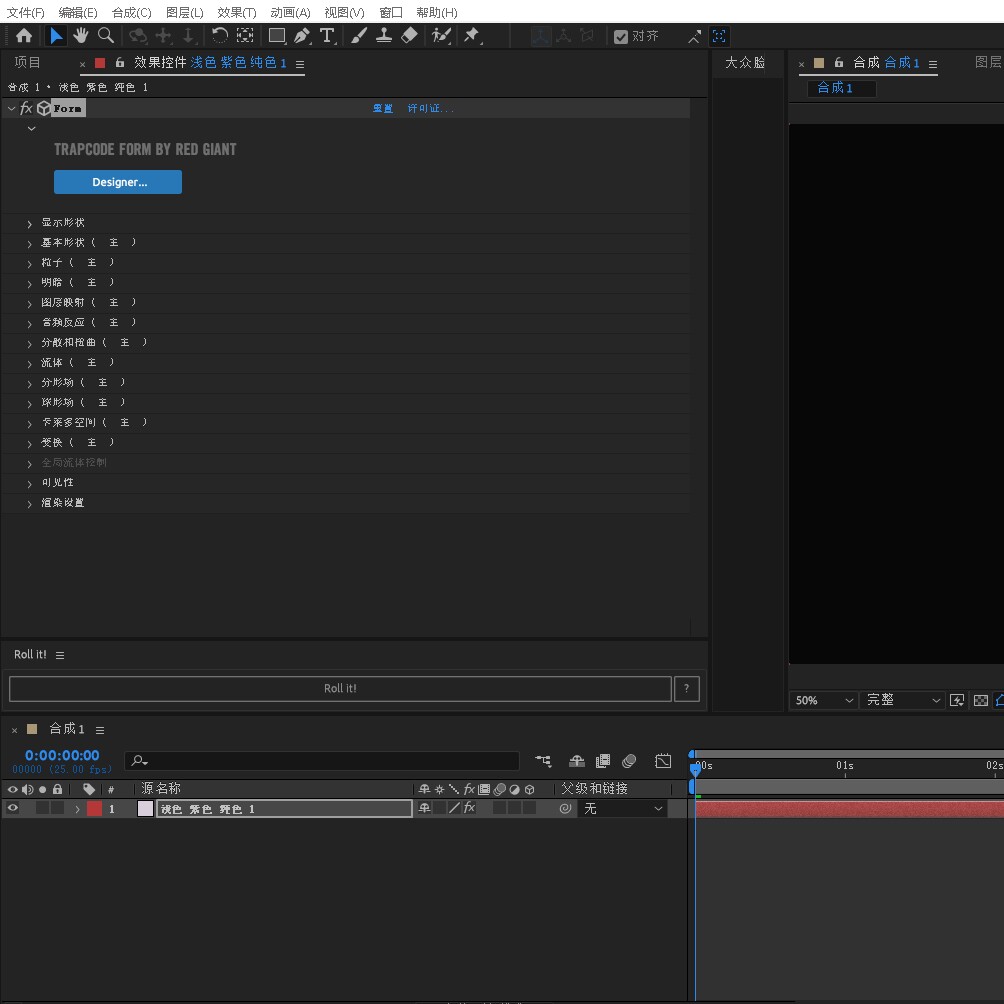The image size is (1004, 1004).
Task: Select the Pen tool
Action: [302, 36]
